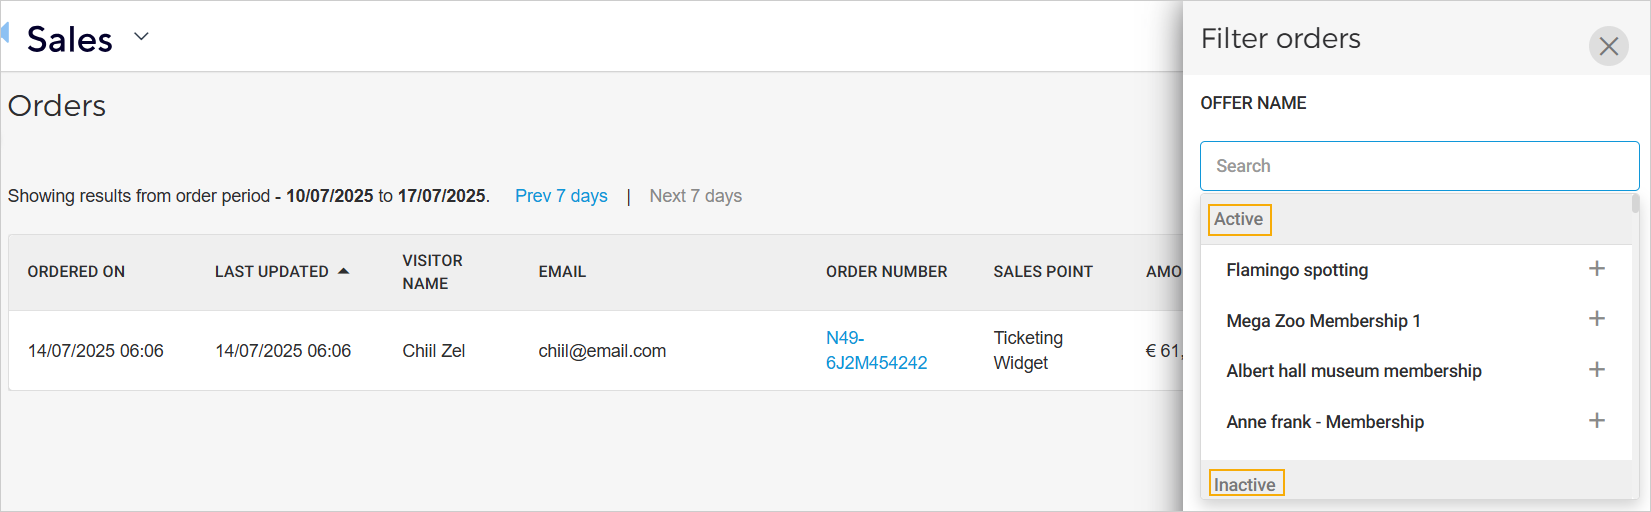Click plus icon for Albert hall museum membership
Image resolution: width=1651 pixels, height=512 pixels.
coord(1596,369)
